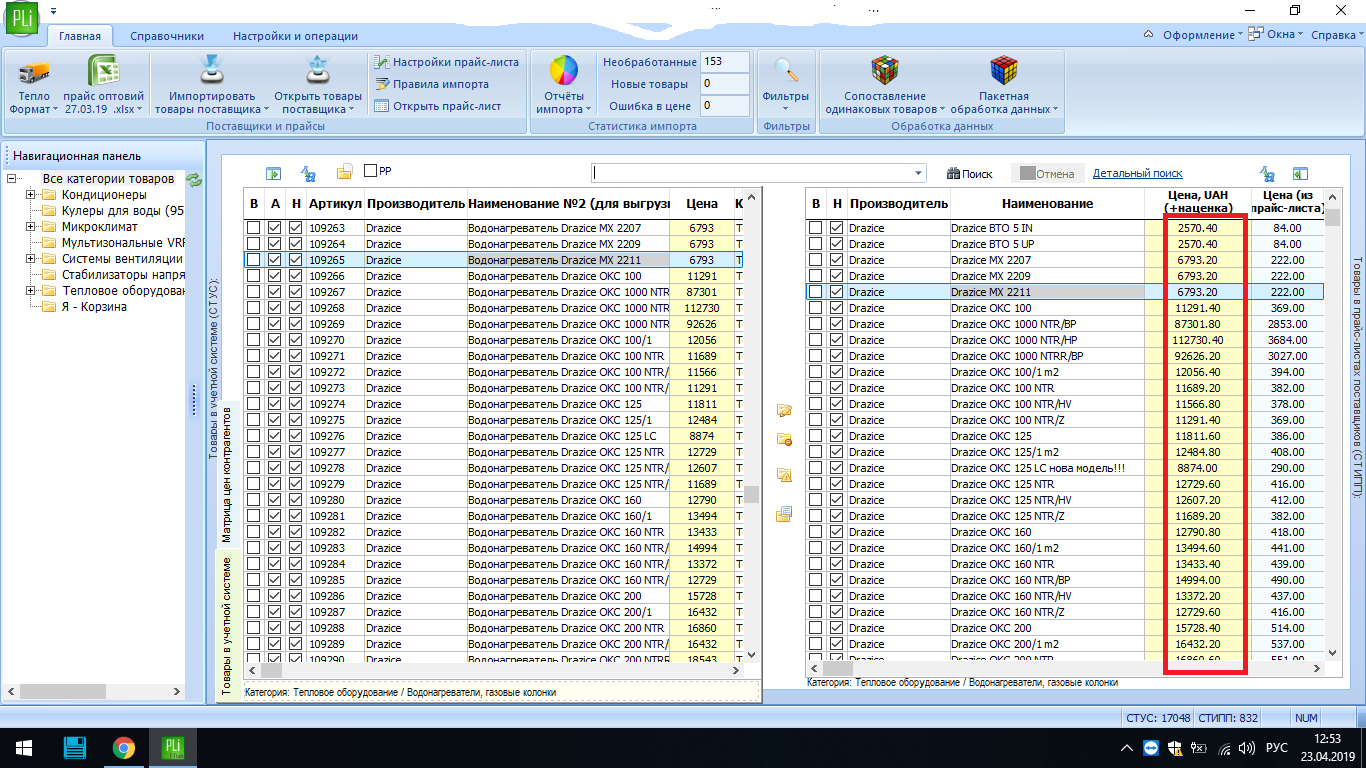Click the Тепло Формат truck icon
The image size is (1366, 768).
34,72
